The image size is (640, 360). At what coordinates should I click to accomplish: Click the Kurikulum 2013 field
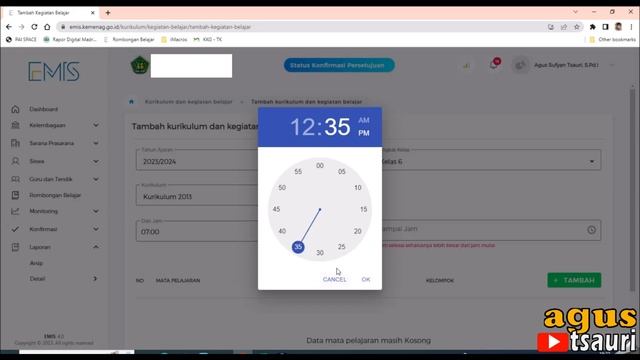(x=197, y=195)
